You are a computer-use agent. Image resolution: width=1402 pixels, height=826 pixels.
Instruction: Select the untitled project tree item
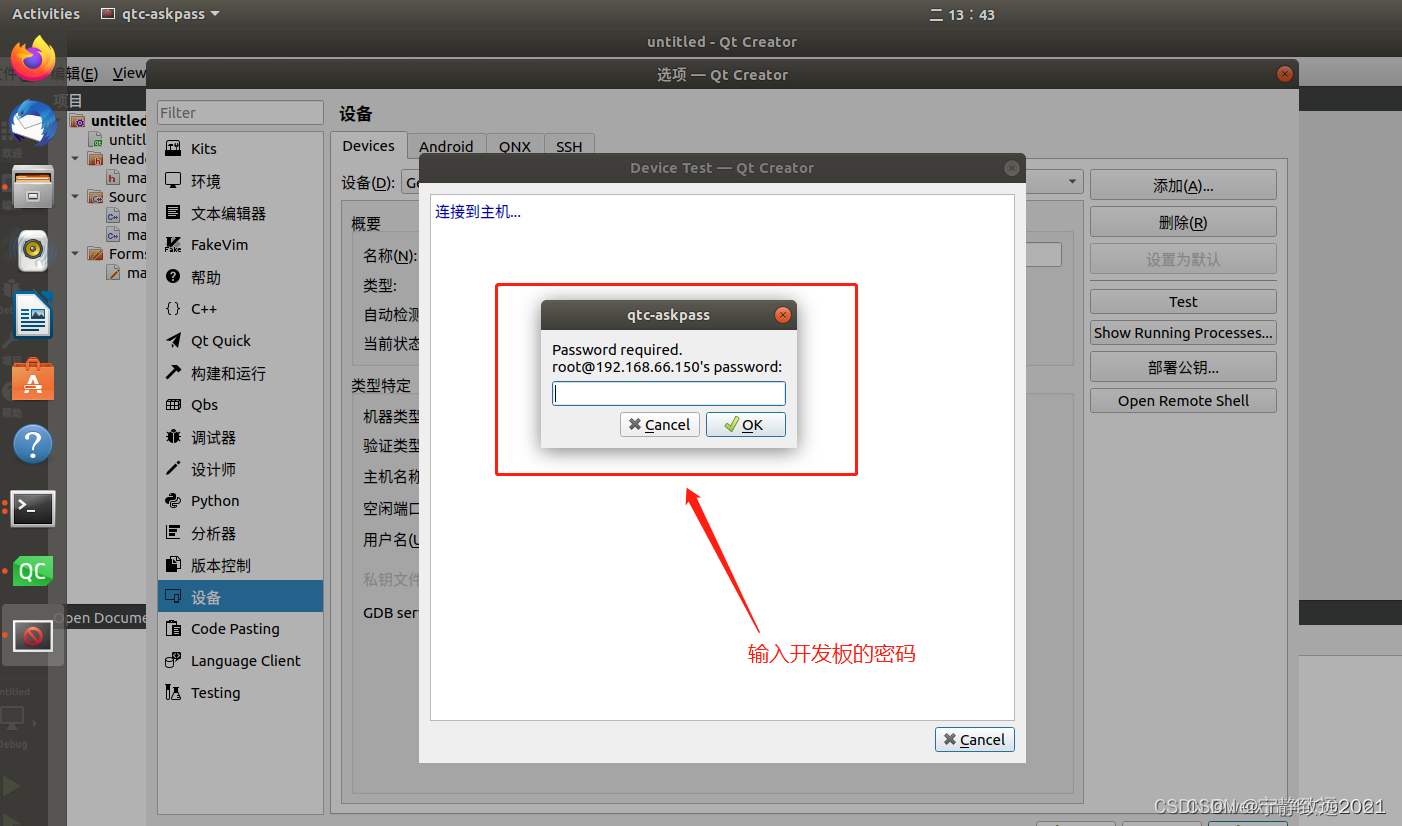click(108, 121)
